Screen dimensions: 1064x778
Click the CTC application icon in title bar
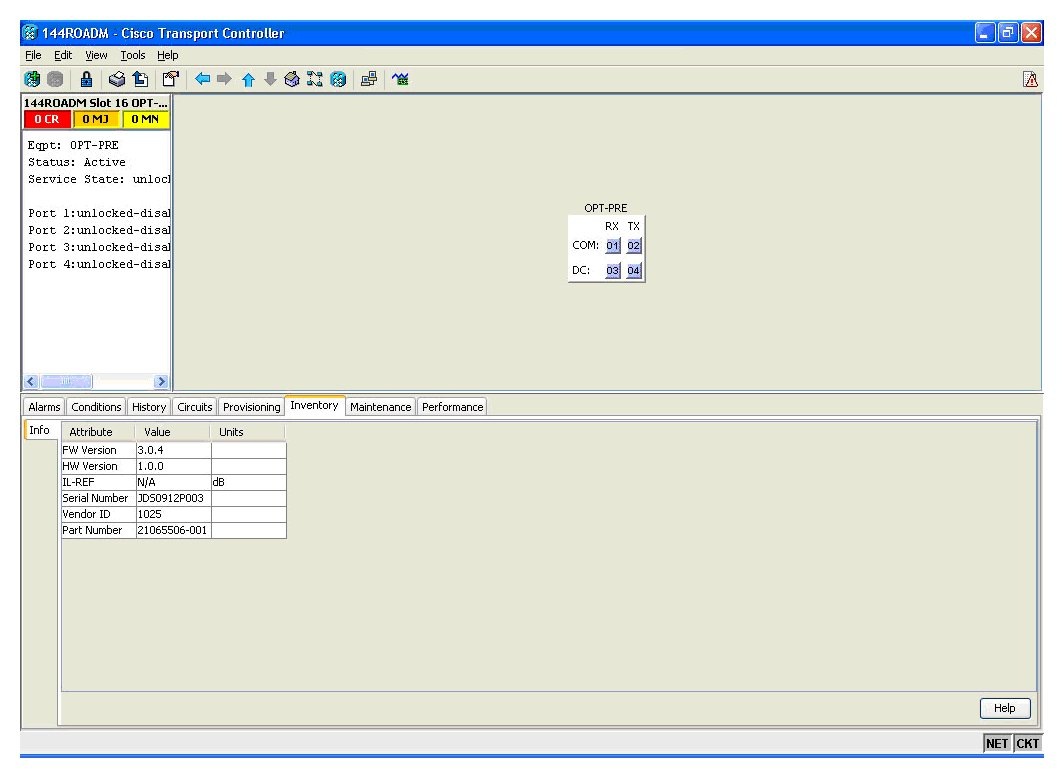pyautogui.click(x=30, y=33)
